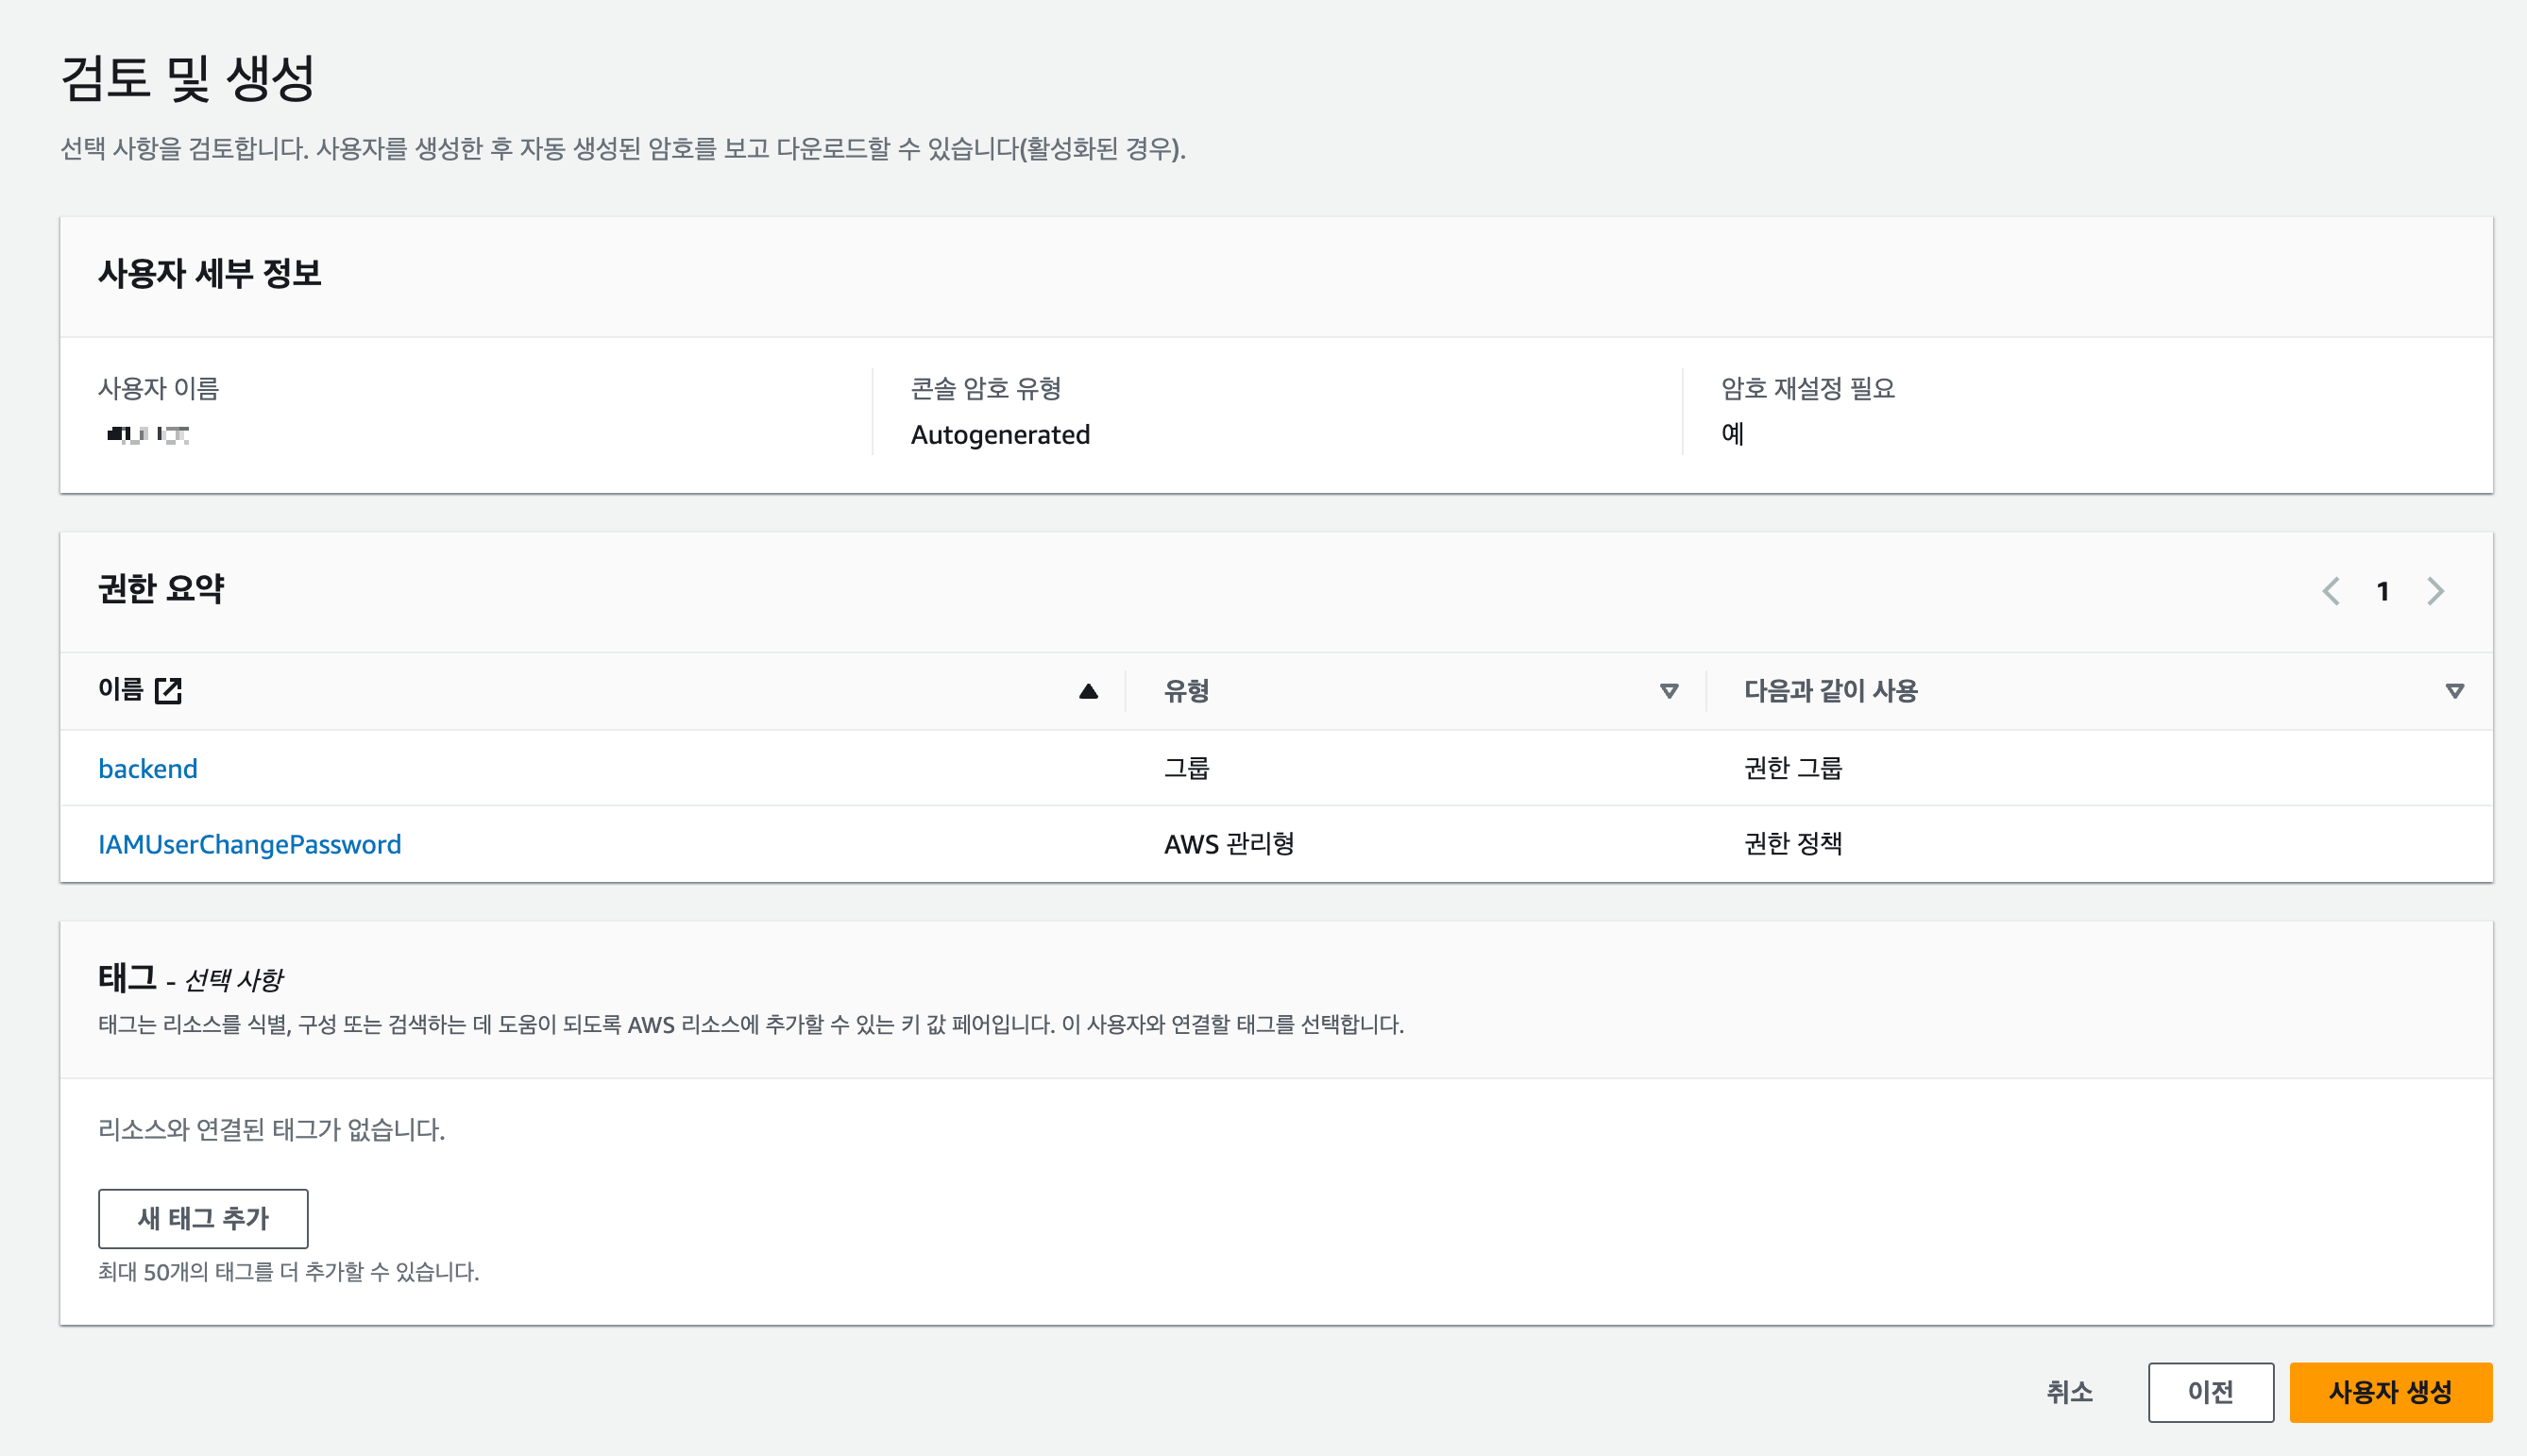Click the blurred user name value

(148, 434)
